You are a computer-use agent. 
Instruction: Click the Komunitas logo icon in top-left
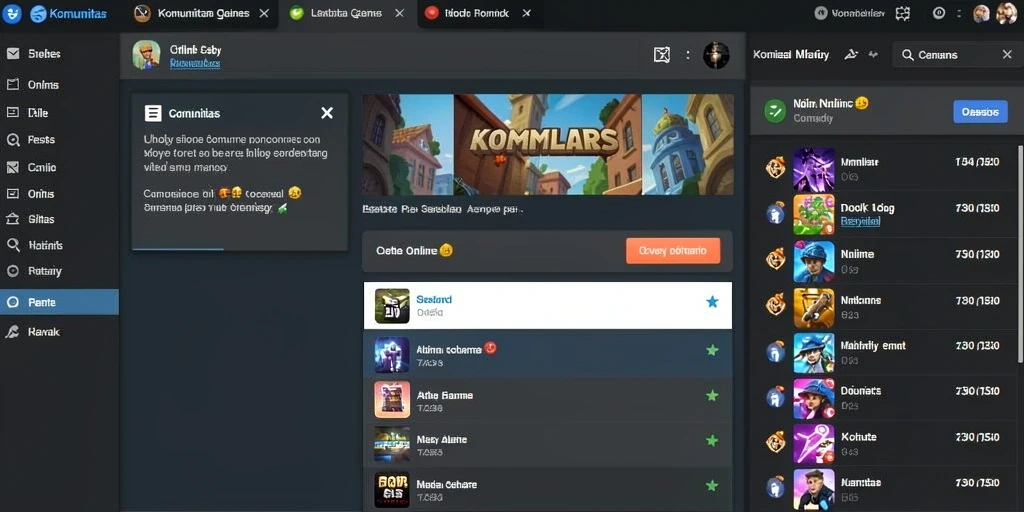click(12, 13)
